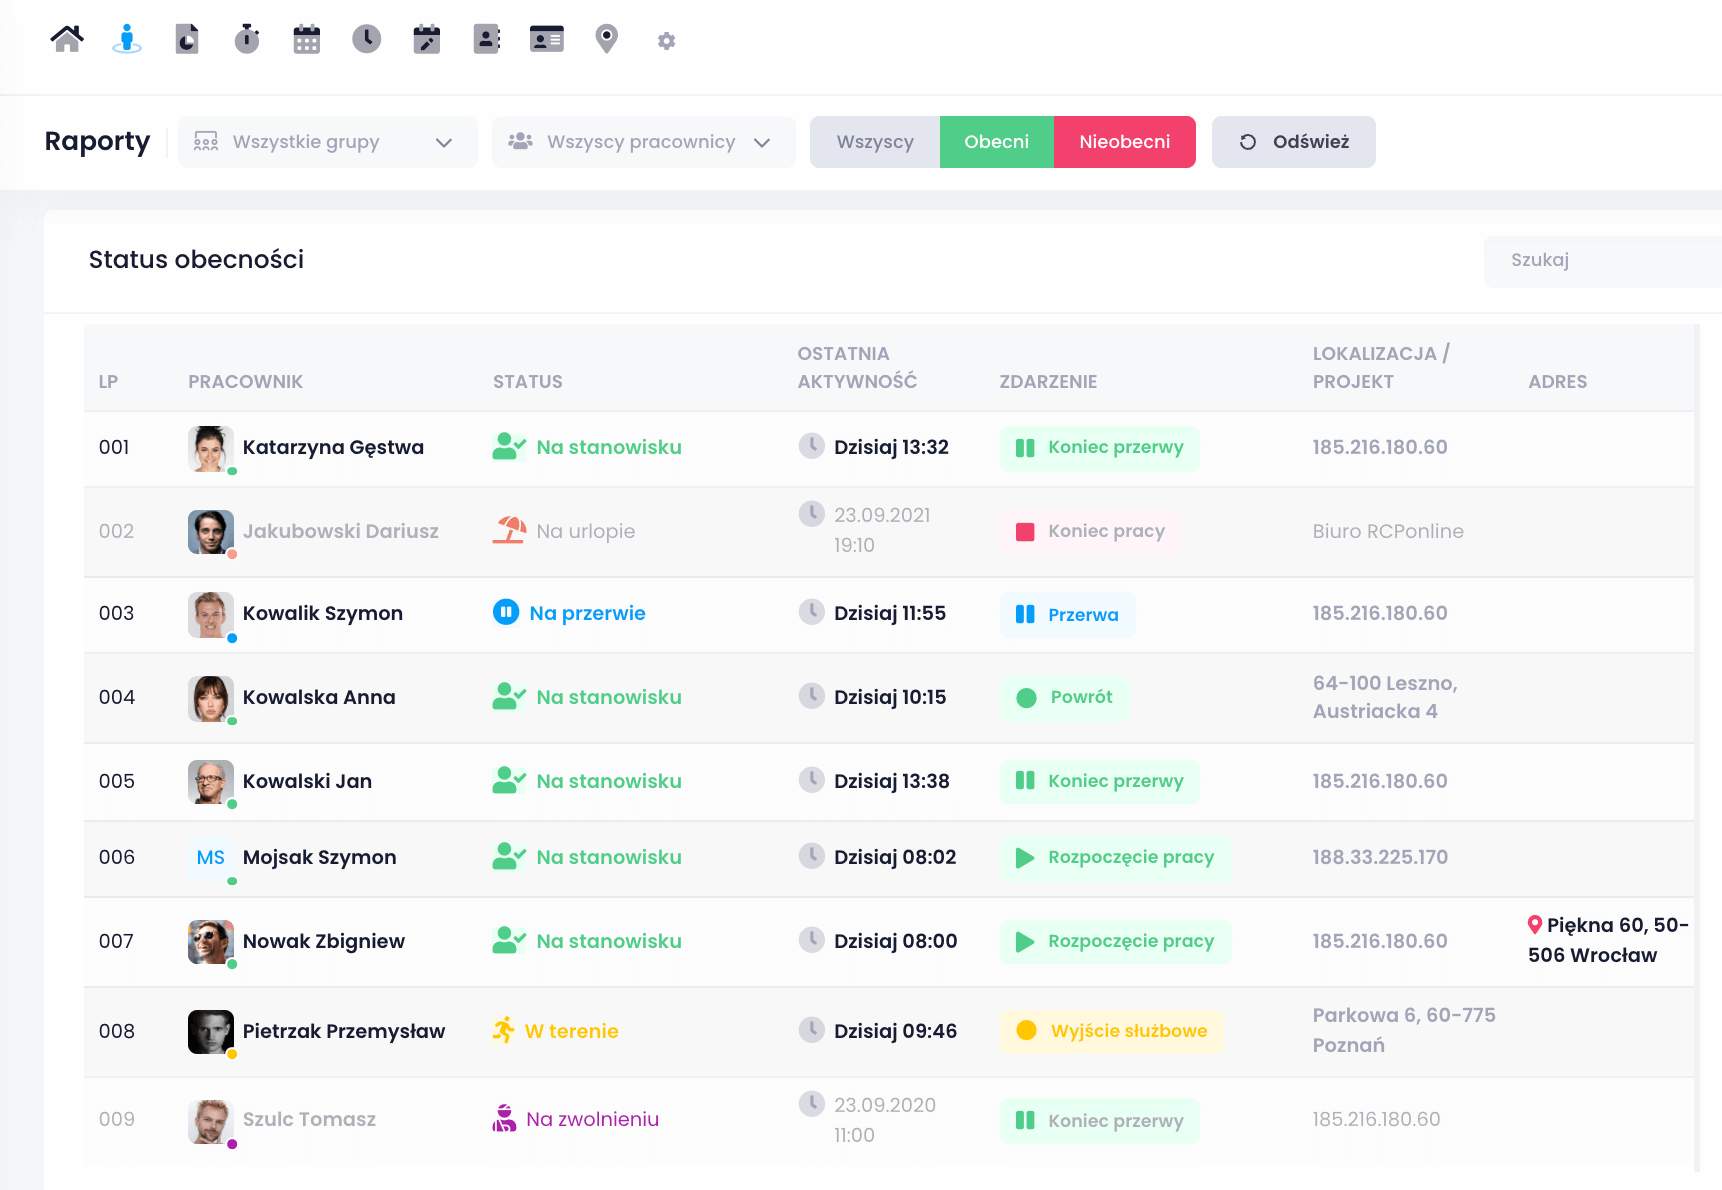Sort by the PRACOWNIK column header
The image size is (1722, 1190).
coord(245,381)
